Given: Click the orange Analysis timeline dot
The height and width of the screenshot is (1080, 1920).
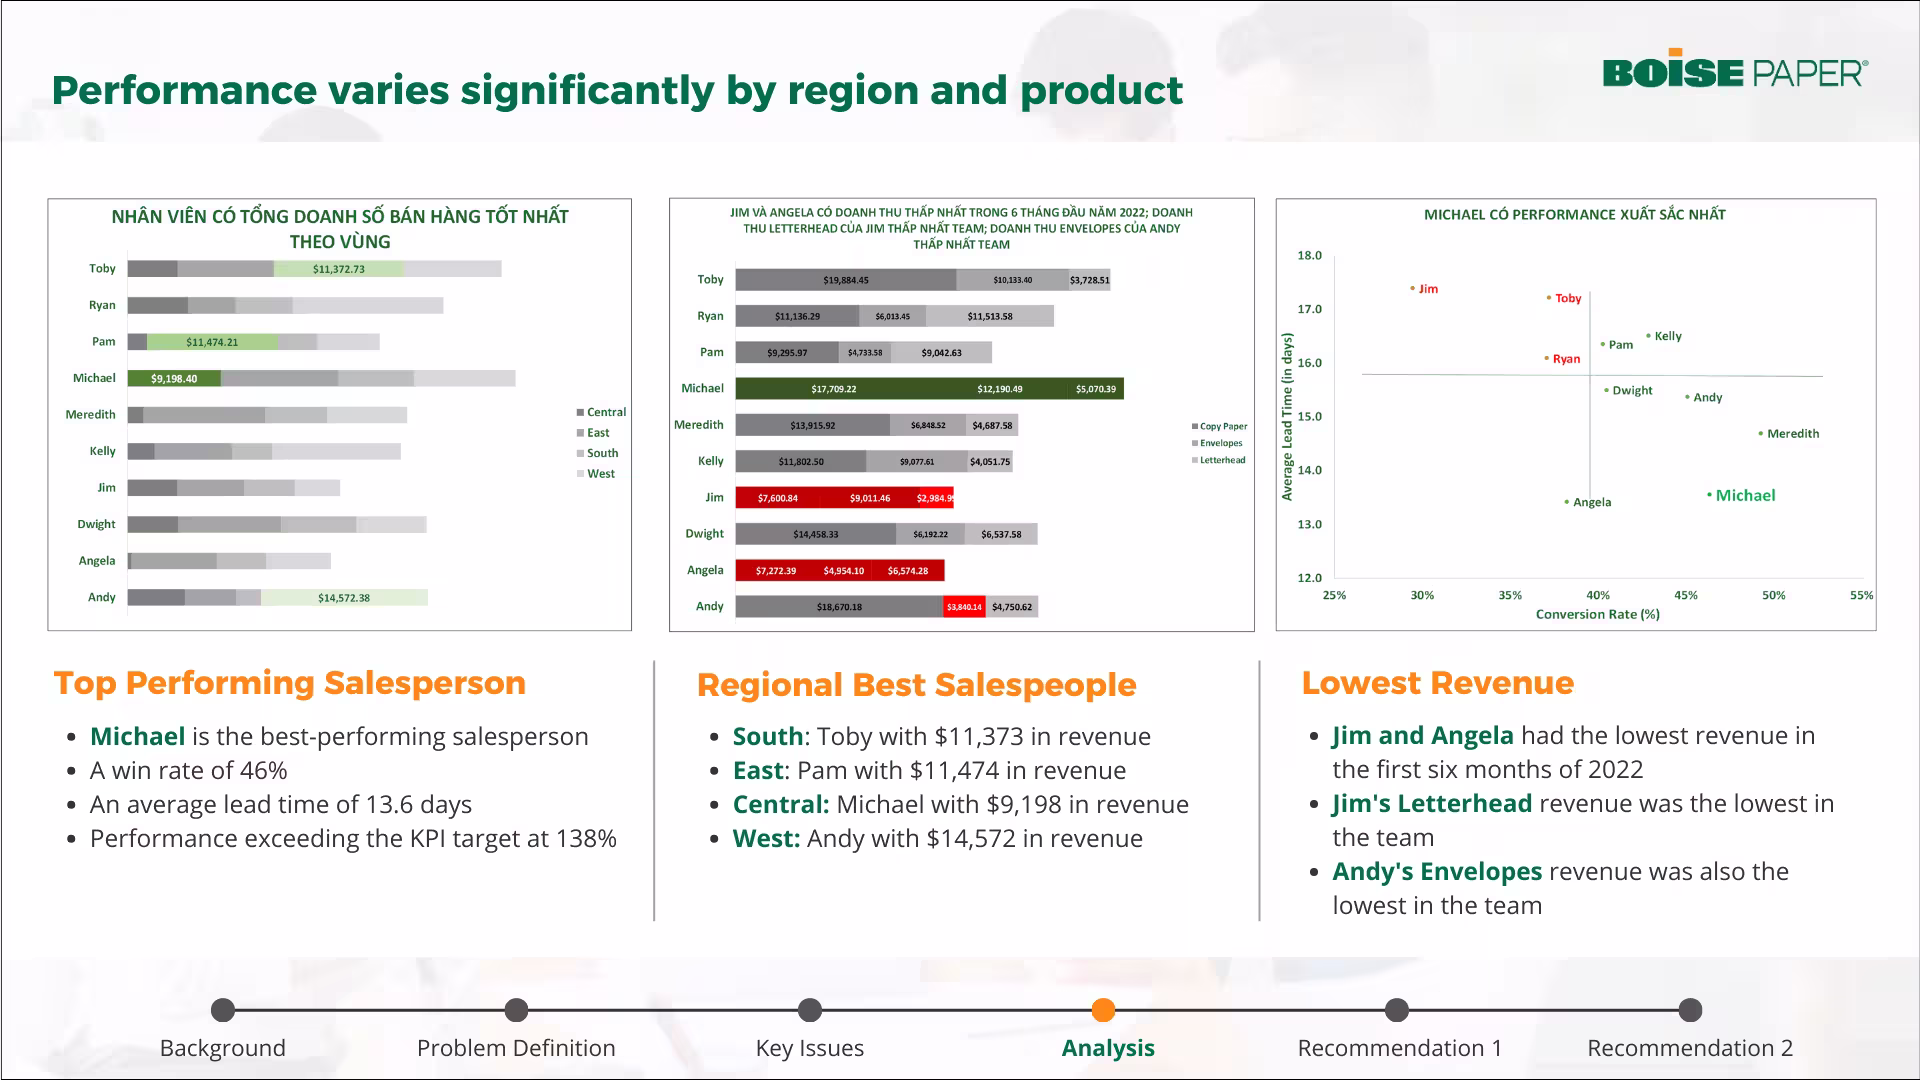Looking at the screenshot, I should [1103, 1010].
